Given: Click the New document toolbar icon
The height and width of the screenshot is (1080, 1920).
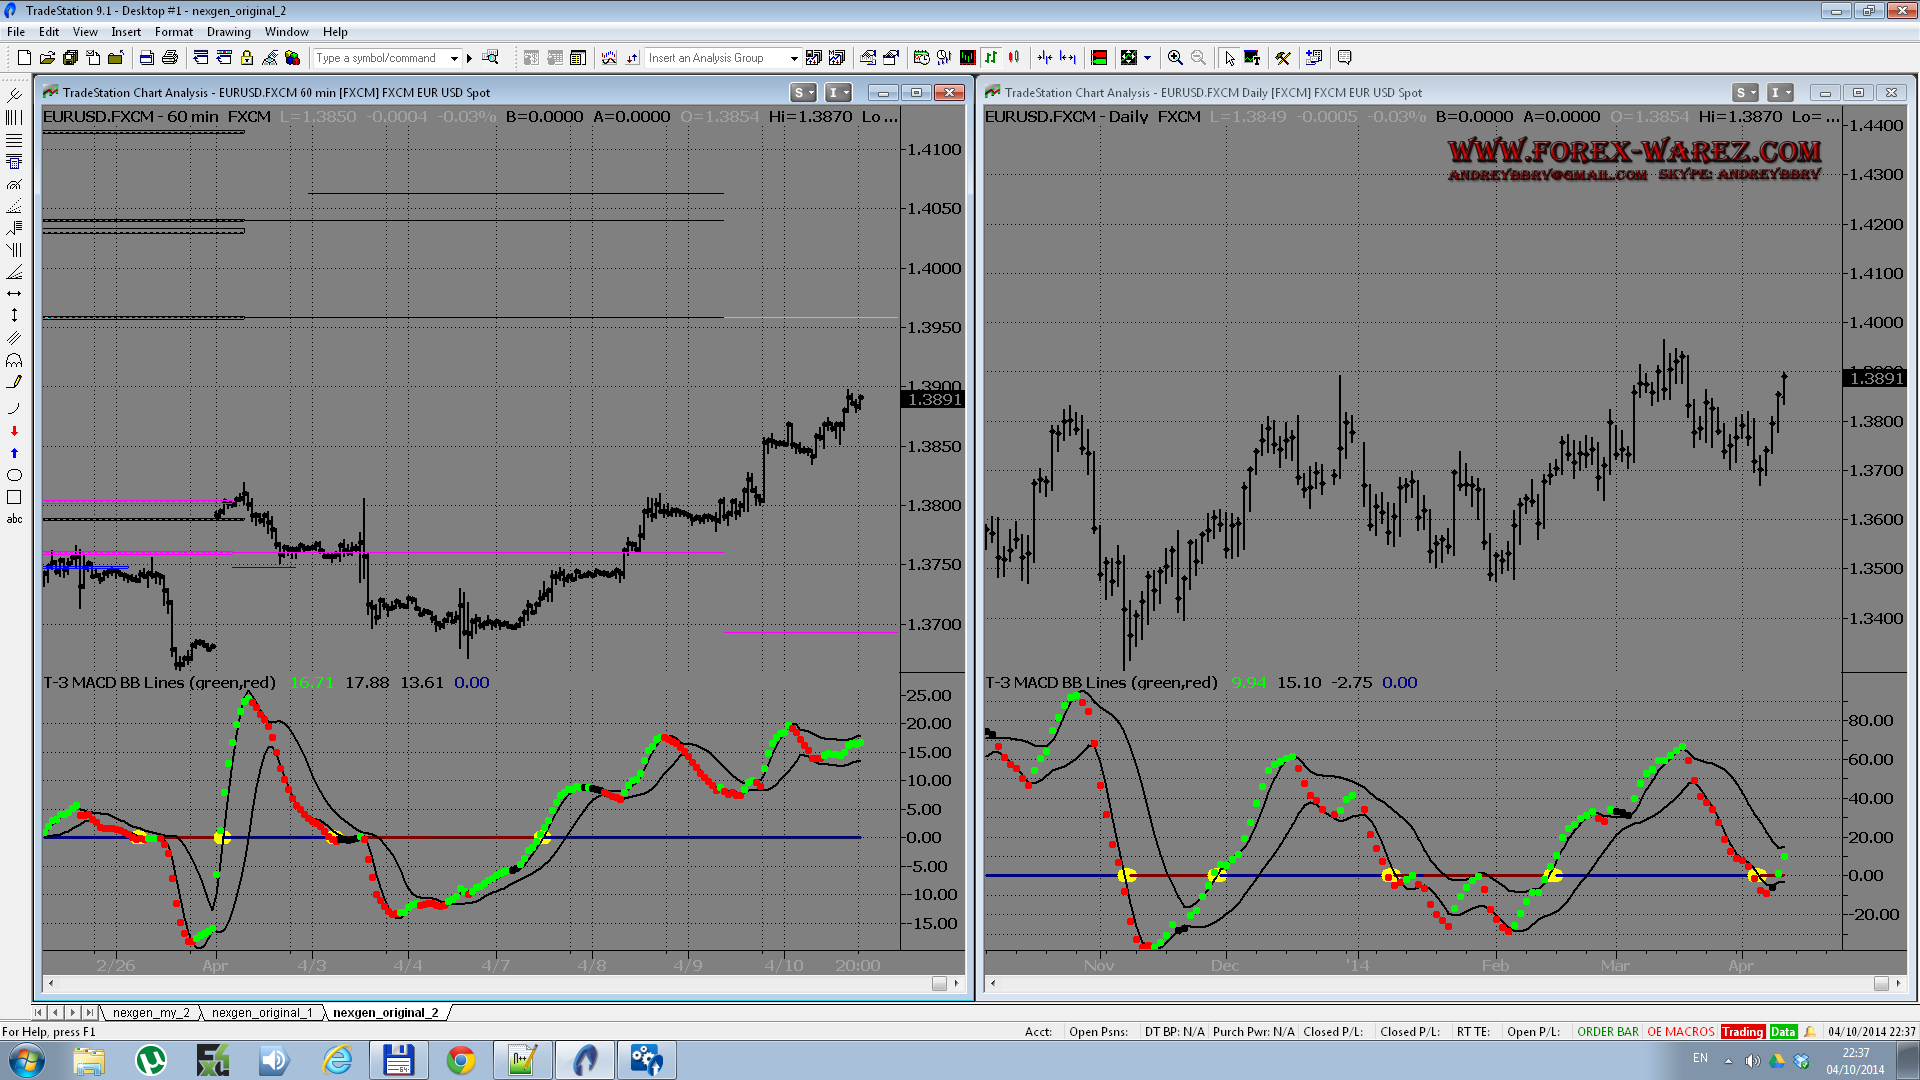Looking at the screenshot, I should (x=24, y=58).
